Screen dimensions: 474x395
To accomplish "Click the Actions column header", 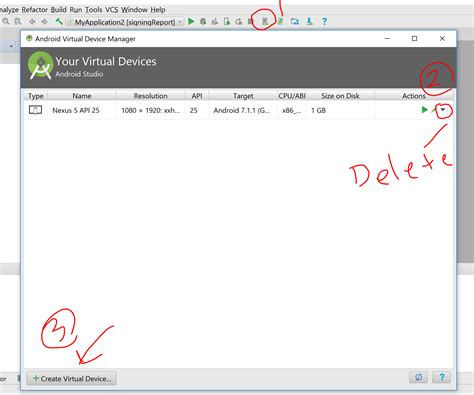I will point(414,96).
